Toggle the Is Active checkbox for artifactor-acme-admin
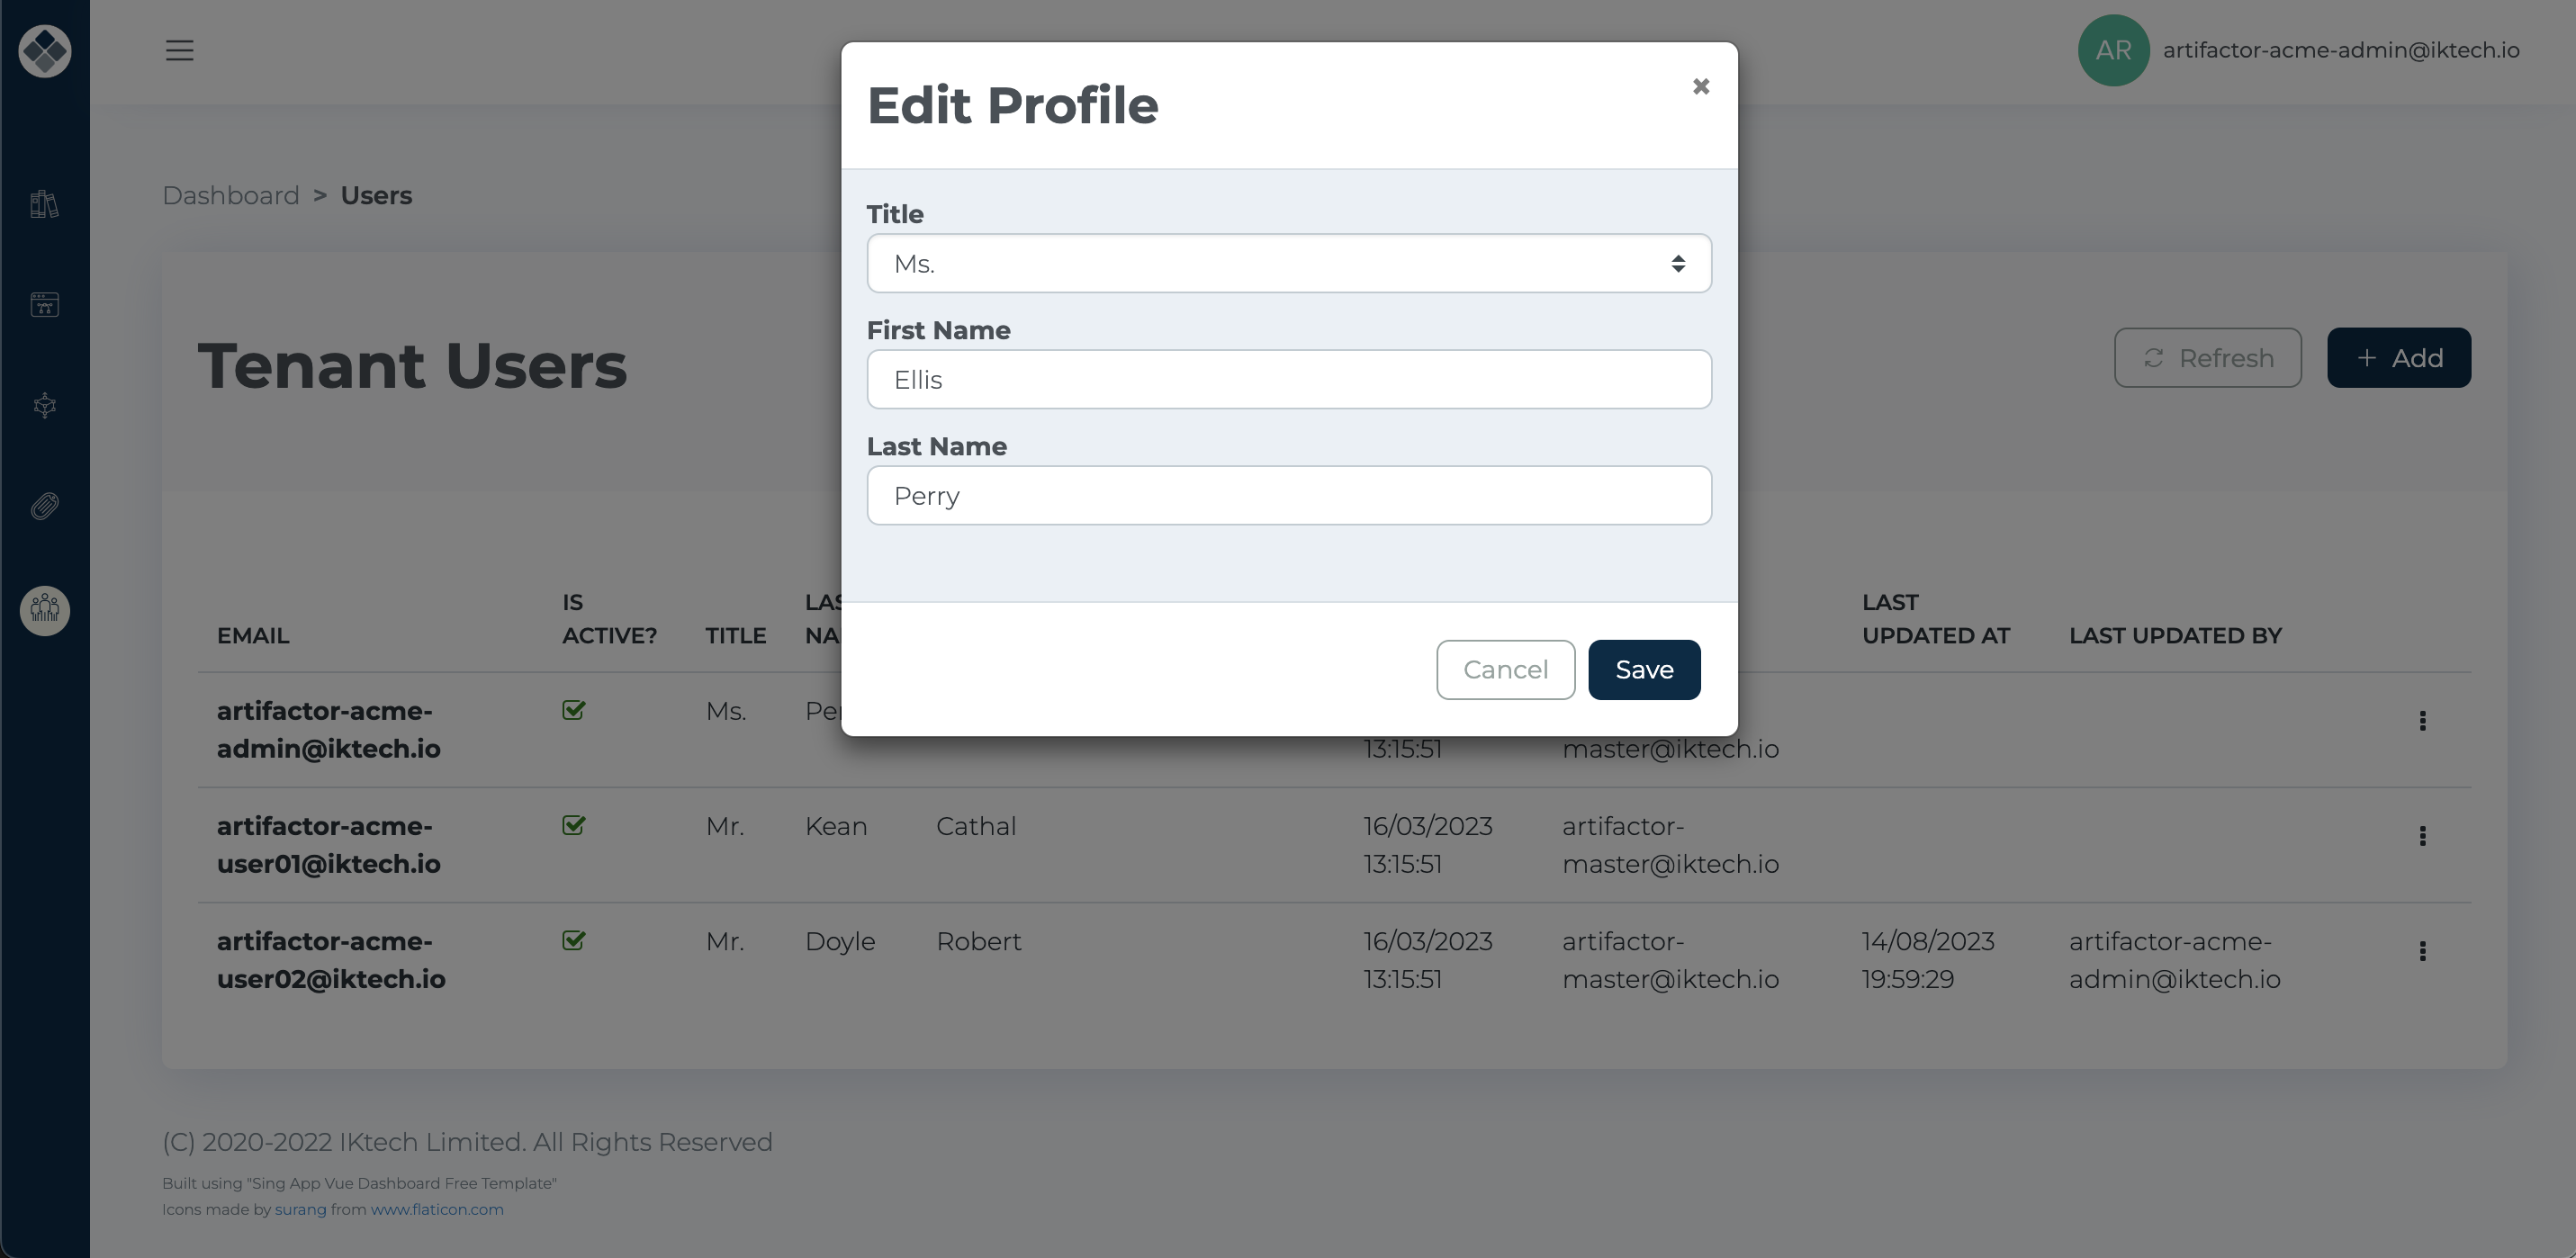 [574, 710]
